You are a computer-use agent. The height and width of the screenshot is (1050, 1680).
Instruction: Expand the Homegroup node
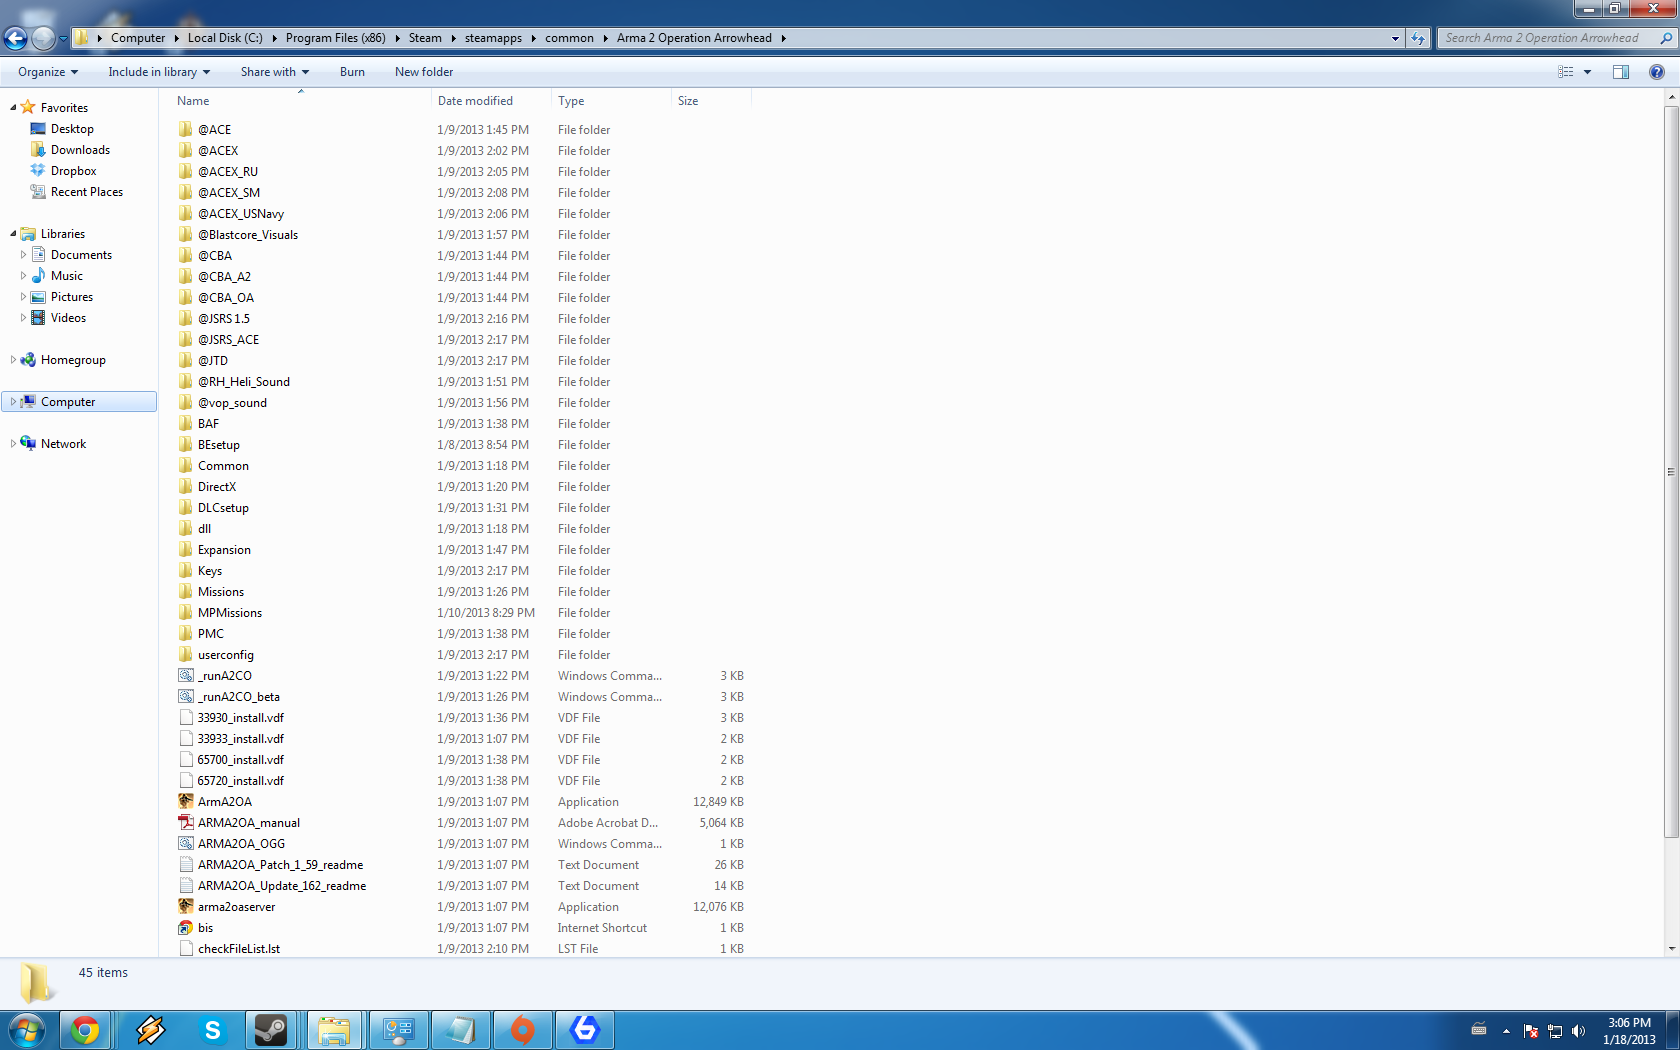point(13,360)
